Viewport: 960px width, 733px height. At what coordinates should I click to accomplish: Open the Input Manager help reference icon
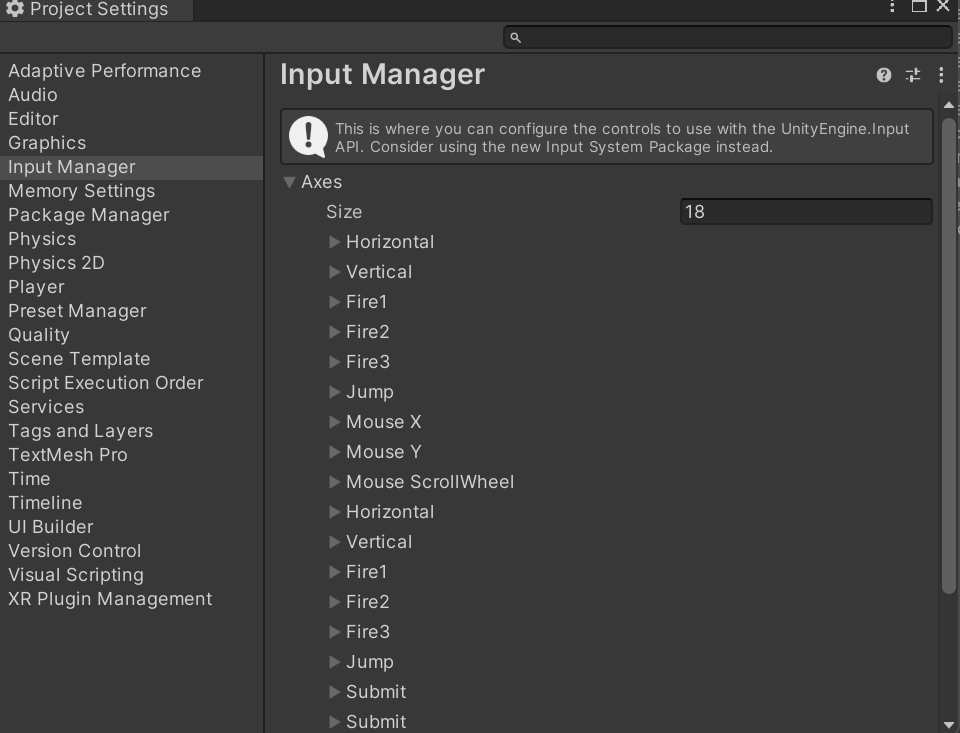(x=884, y=75)
